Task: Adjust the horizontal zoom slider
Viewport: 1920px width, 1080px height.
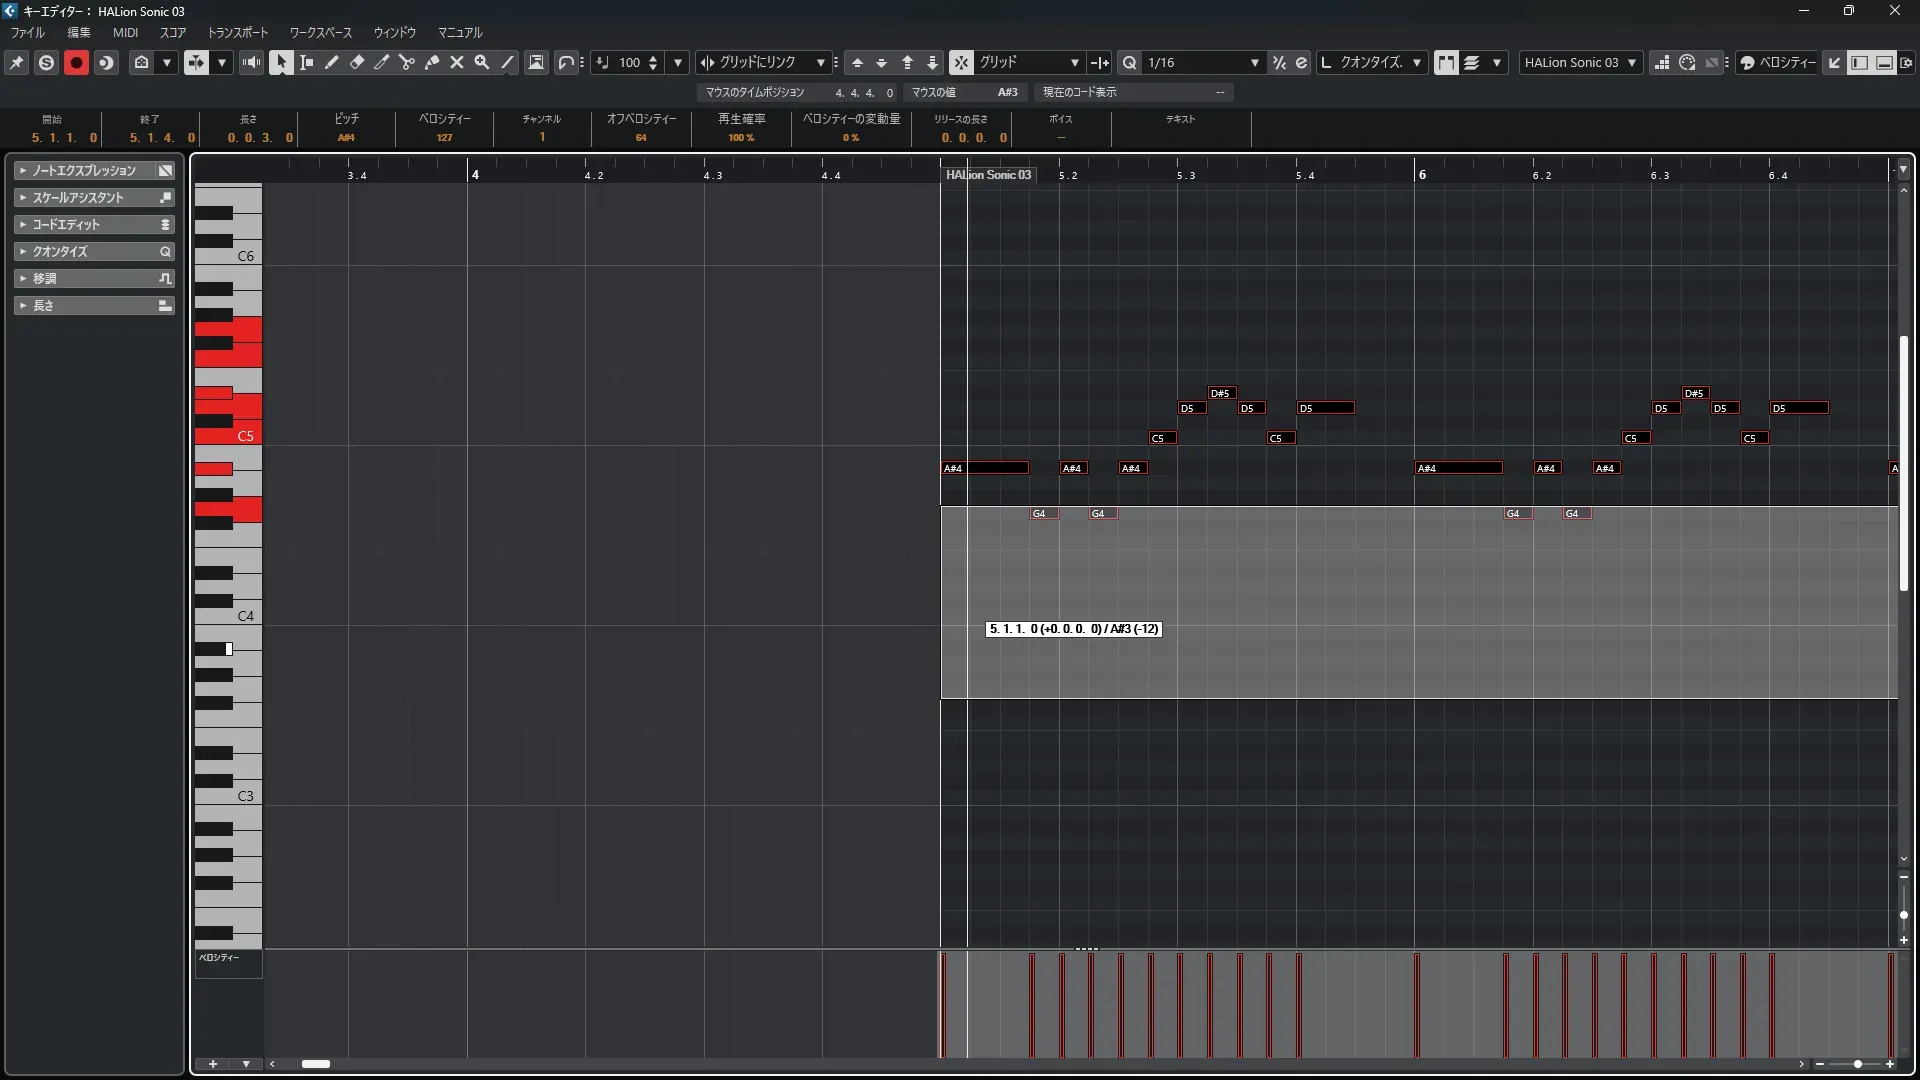Action: (x=1857, y=1064)
